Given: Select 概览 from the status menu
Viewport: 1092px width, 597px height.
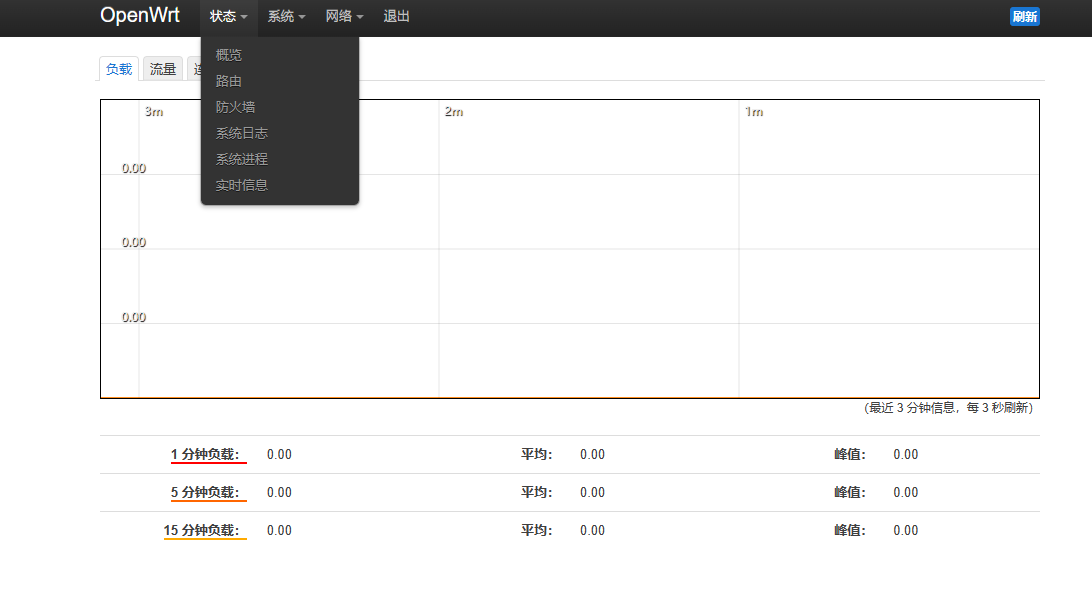Looking at the screenshot, I should pos(279,55).
